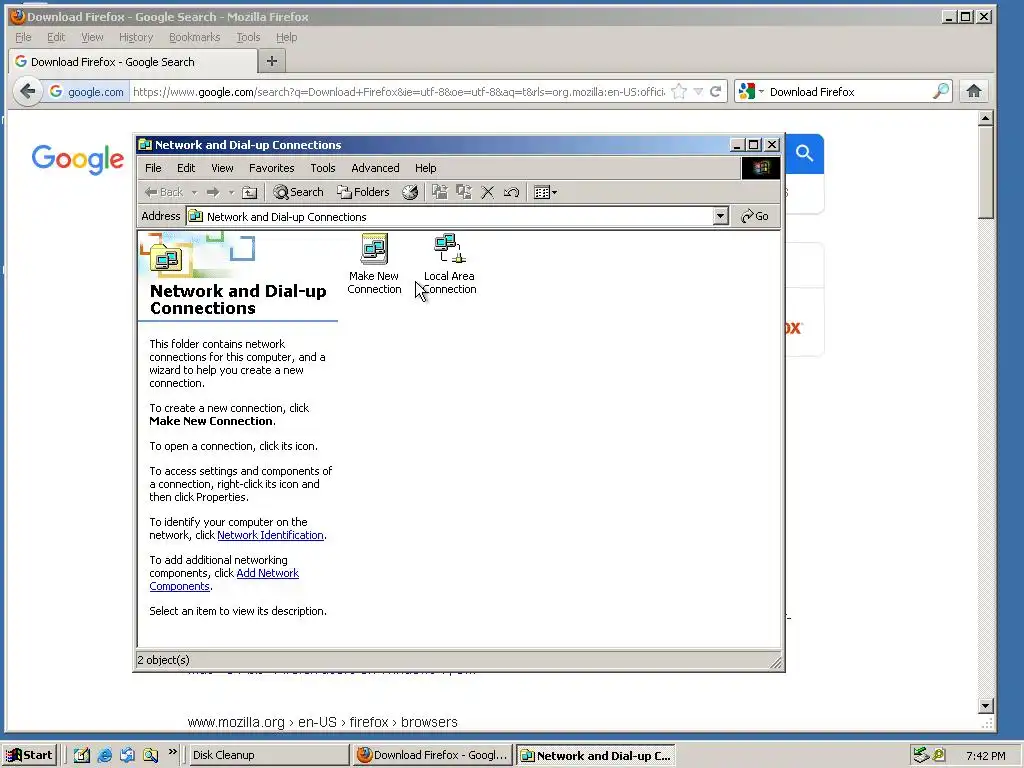Screen dimensions: 1024x768
Task: Launch Outlook Express from quick launch
Action: [x=127, y=755]
